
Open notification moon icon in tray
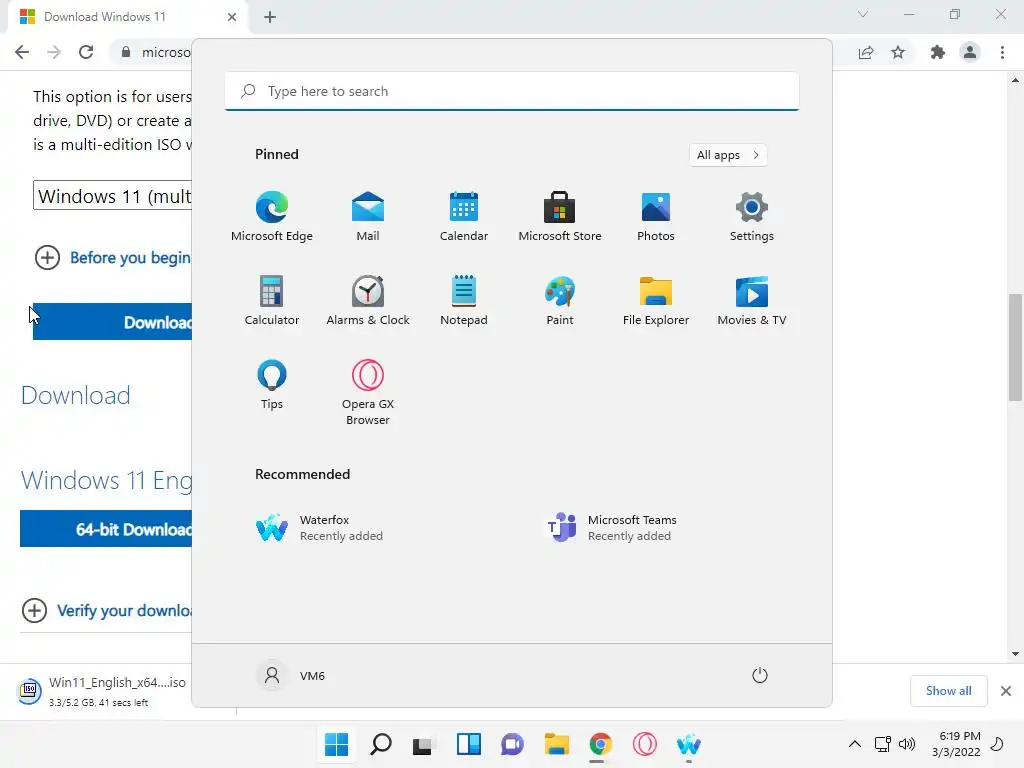click(x=997, y=744)
